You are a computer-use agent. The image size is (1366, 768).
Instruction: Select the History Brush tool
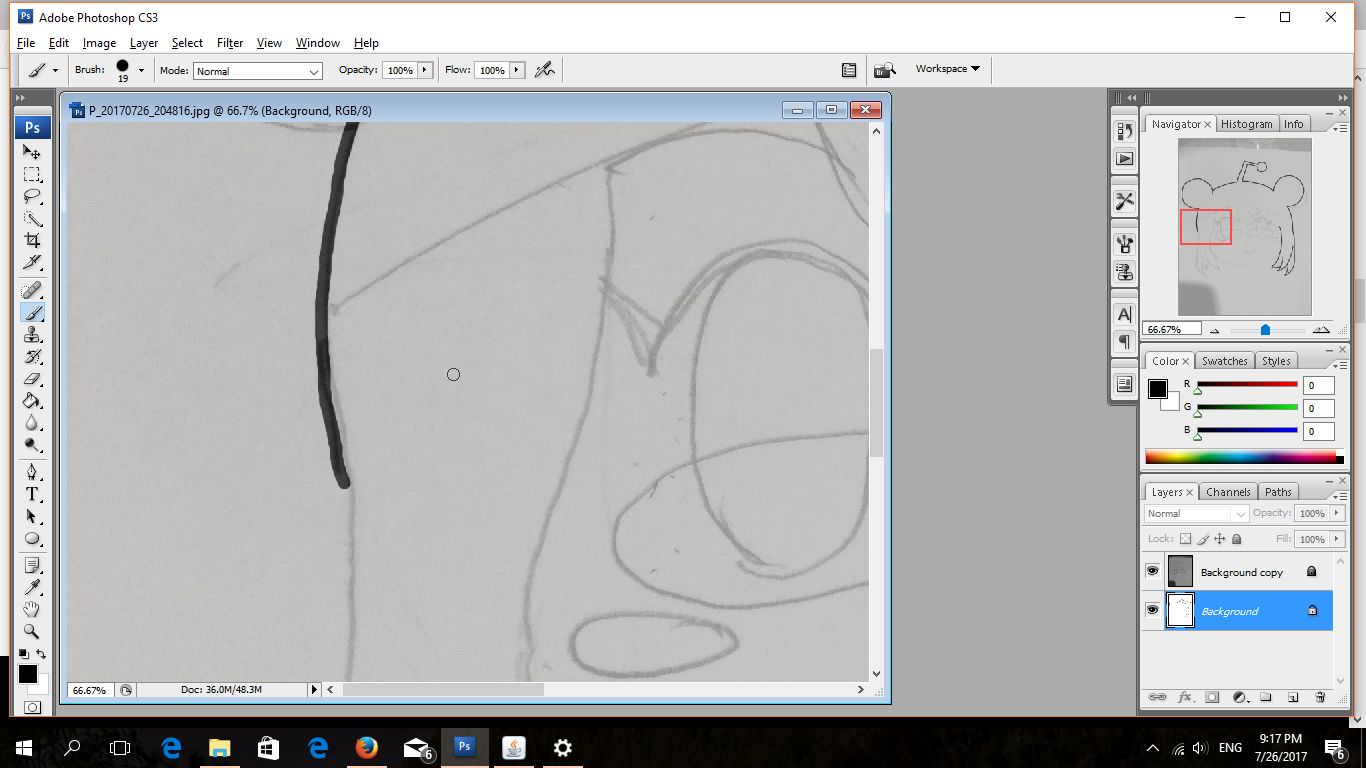tap(32, 357)
